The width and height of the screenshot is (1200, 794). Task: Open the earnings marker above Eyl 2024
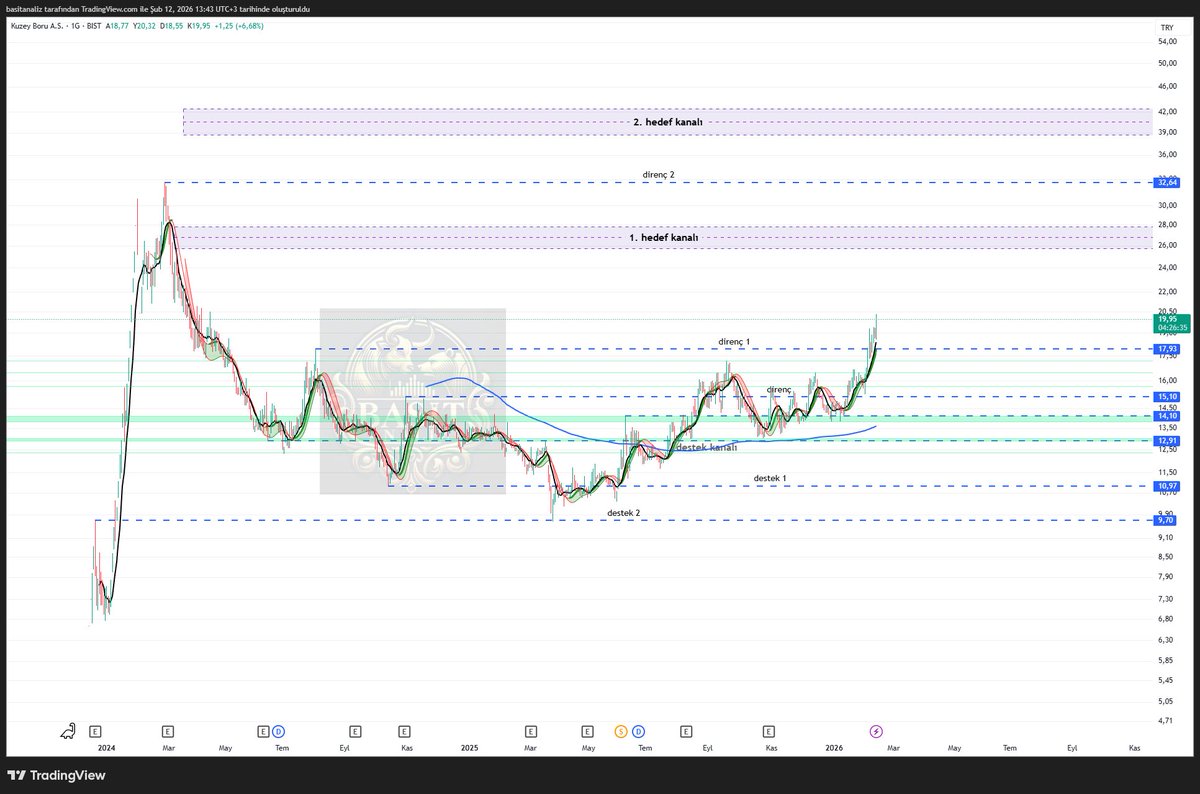(x=355, y=732)
